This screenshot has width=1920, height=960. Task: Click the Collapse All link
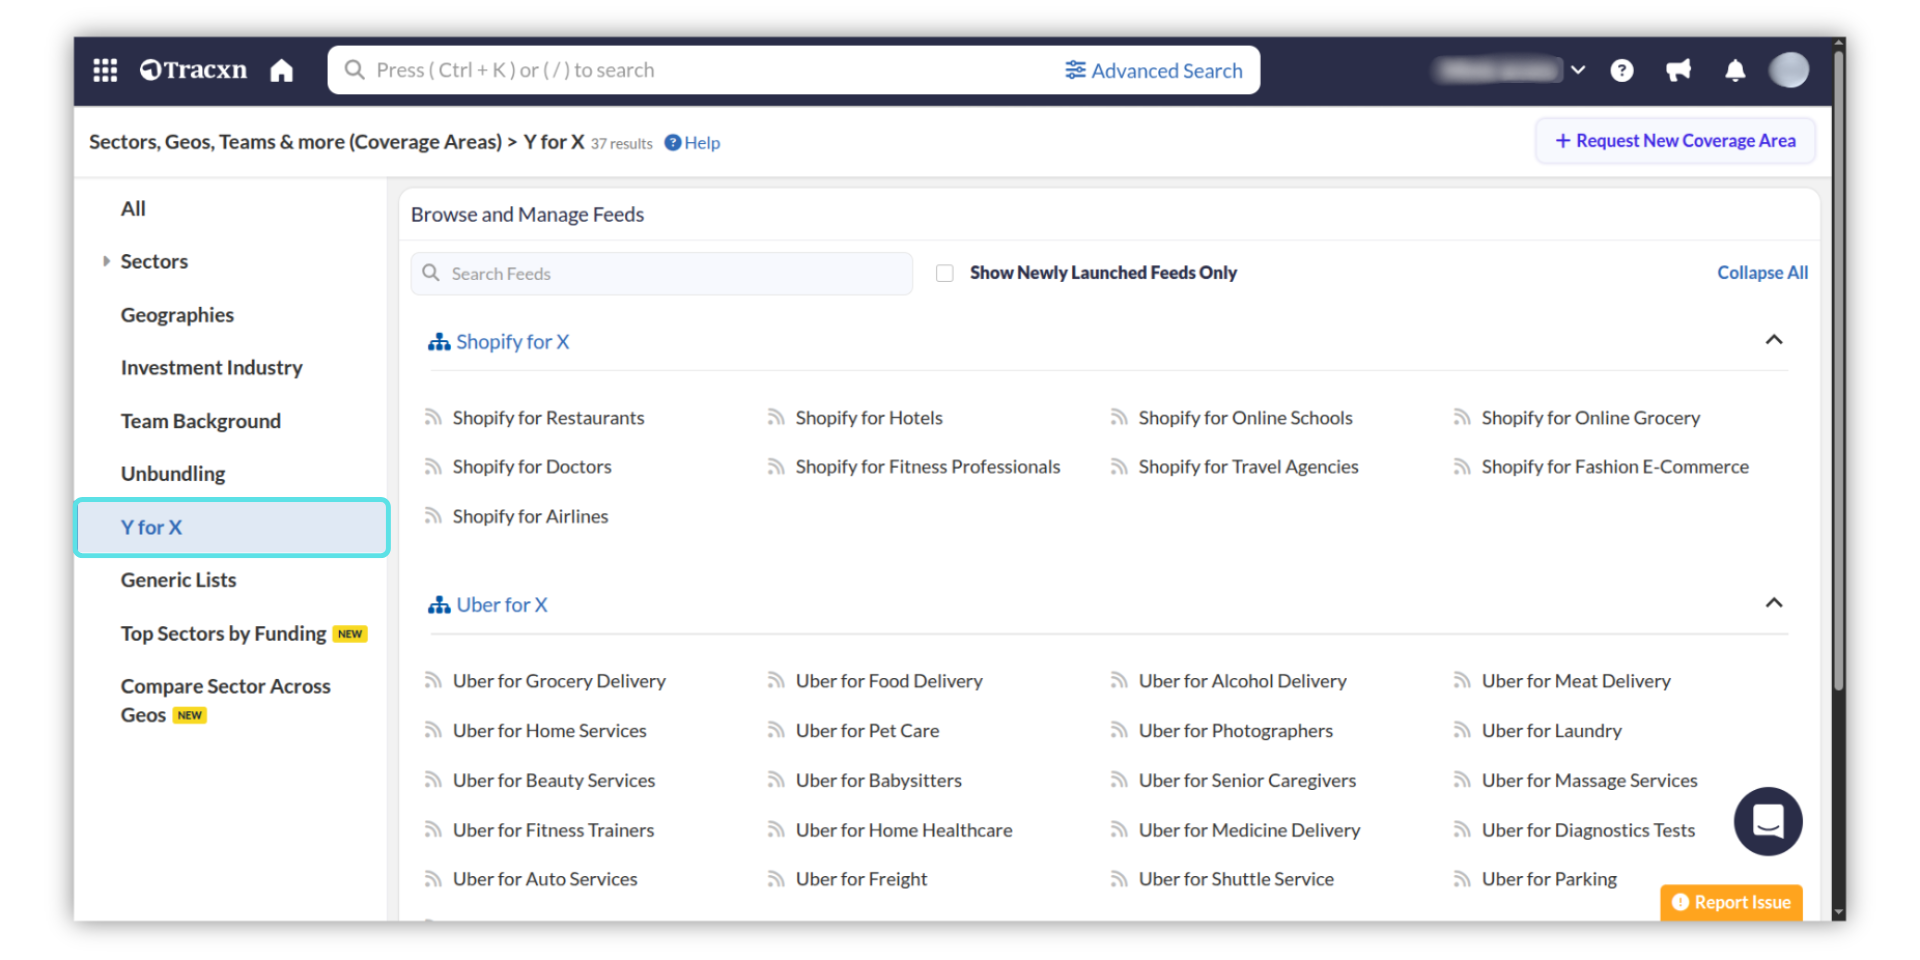[x=1762, y=273]
